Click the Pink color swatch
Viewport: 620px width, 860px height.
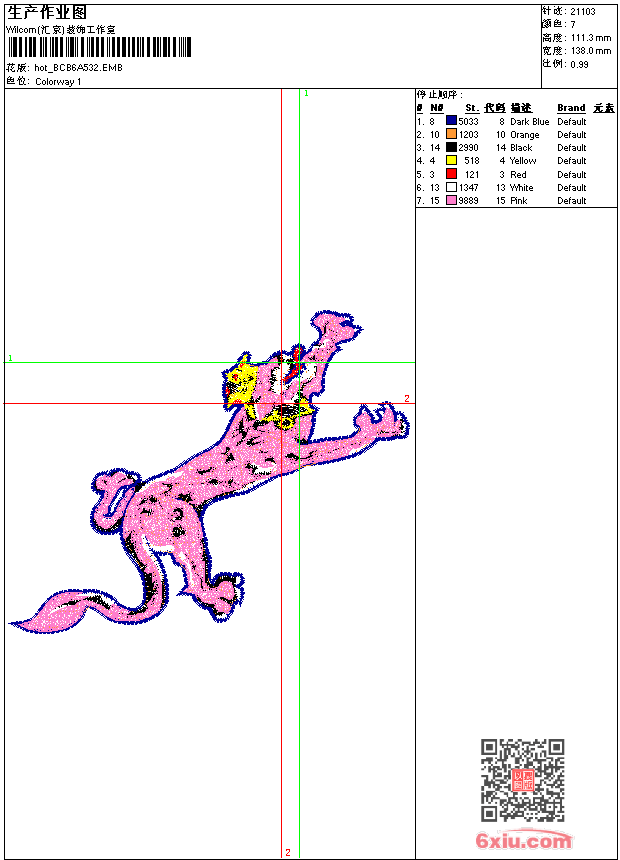(x=452, y=200)
